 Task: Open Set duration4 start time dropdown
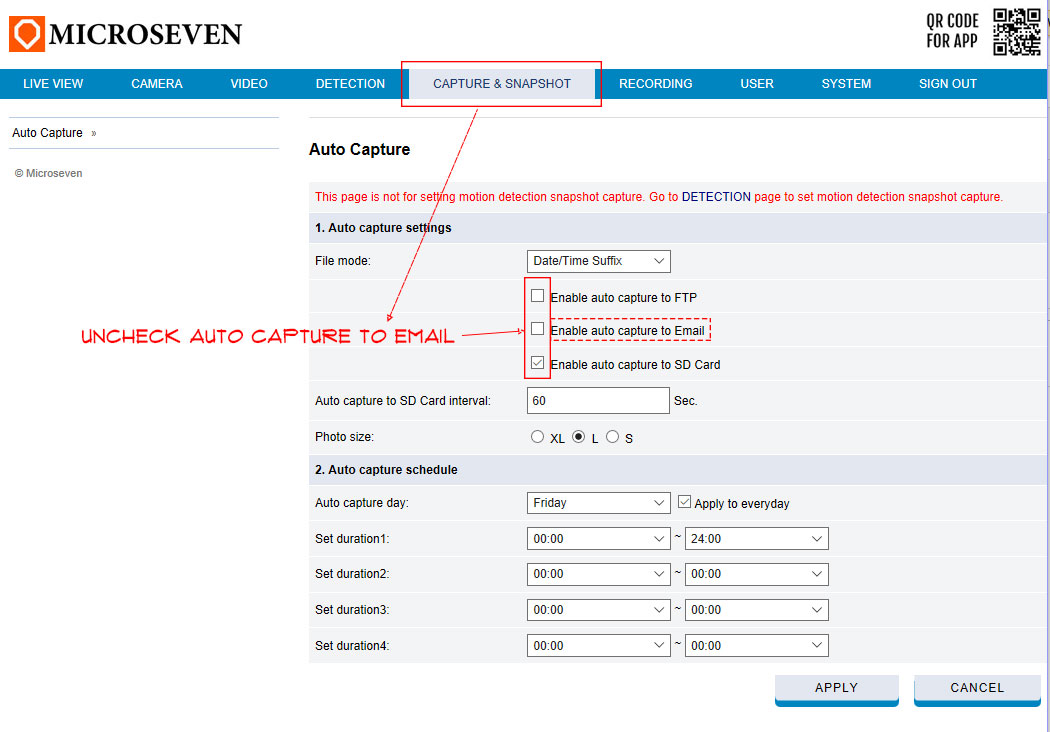click(x=599, y=646)
